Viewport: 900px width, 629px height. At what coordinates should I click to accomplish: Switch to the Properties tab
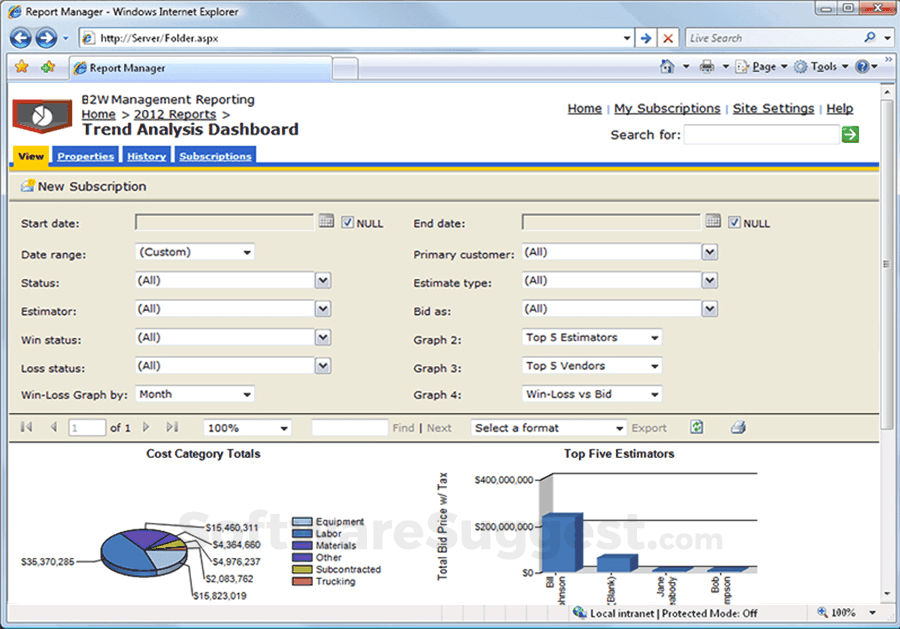(x=85, y=156)
